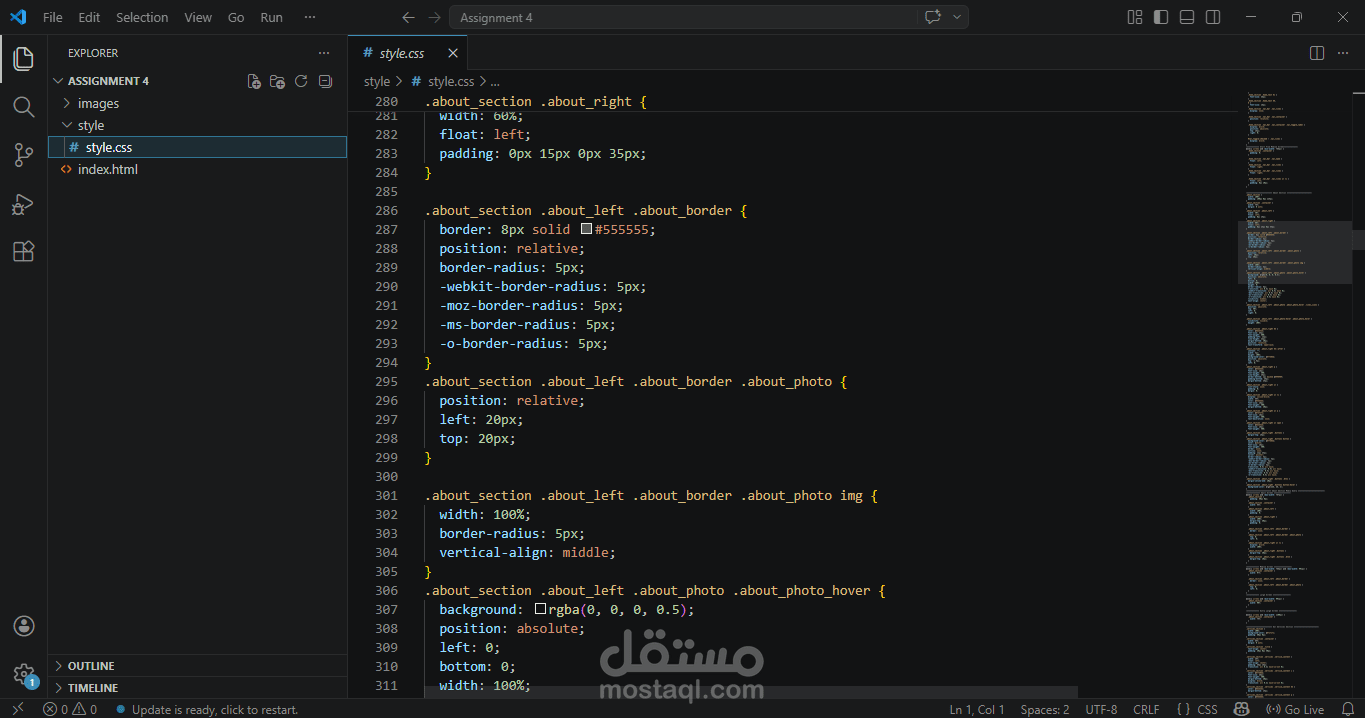Change end of line via CRLF
Image resolution: width=1365 pixels, height=718 pixels.
[1146, 709]
